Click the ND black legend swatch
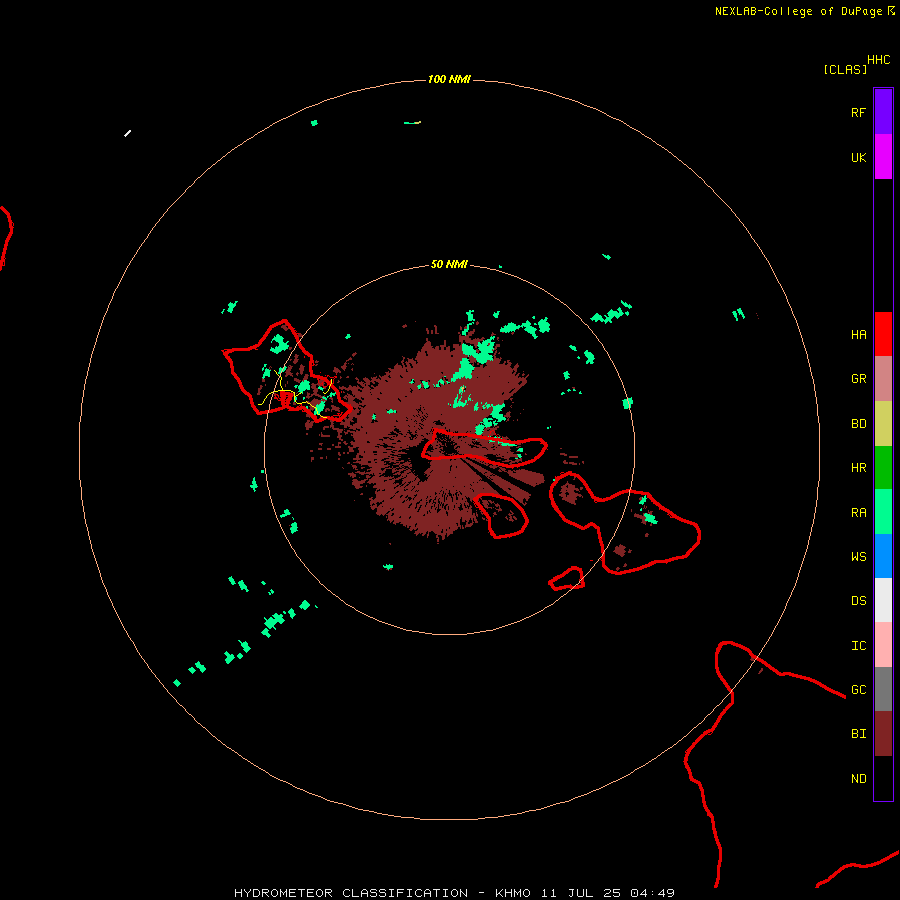Image resolution: width=900 pixels, height=900 pixels. point(883,778)
